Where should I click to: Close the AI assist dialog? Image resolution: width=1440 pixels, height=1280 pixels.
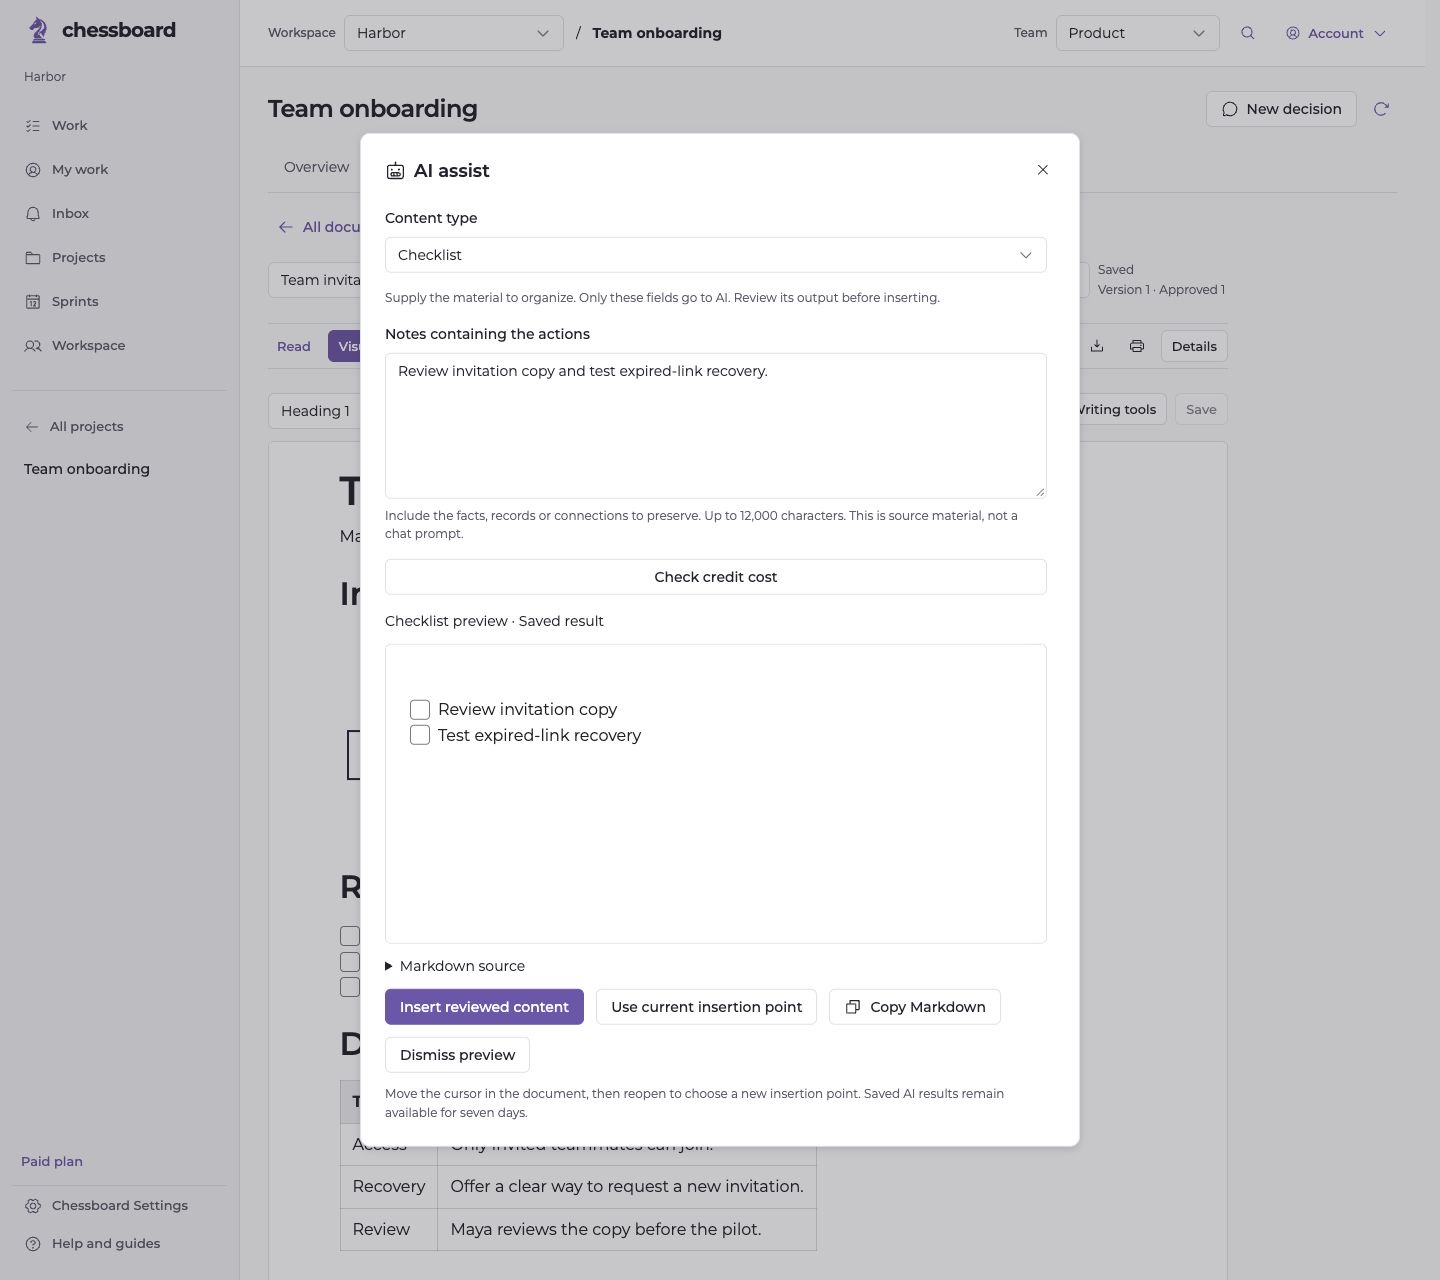(1043, 170)
